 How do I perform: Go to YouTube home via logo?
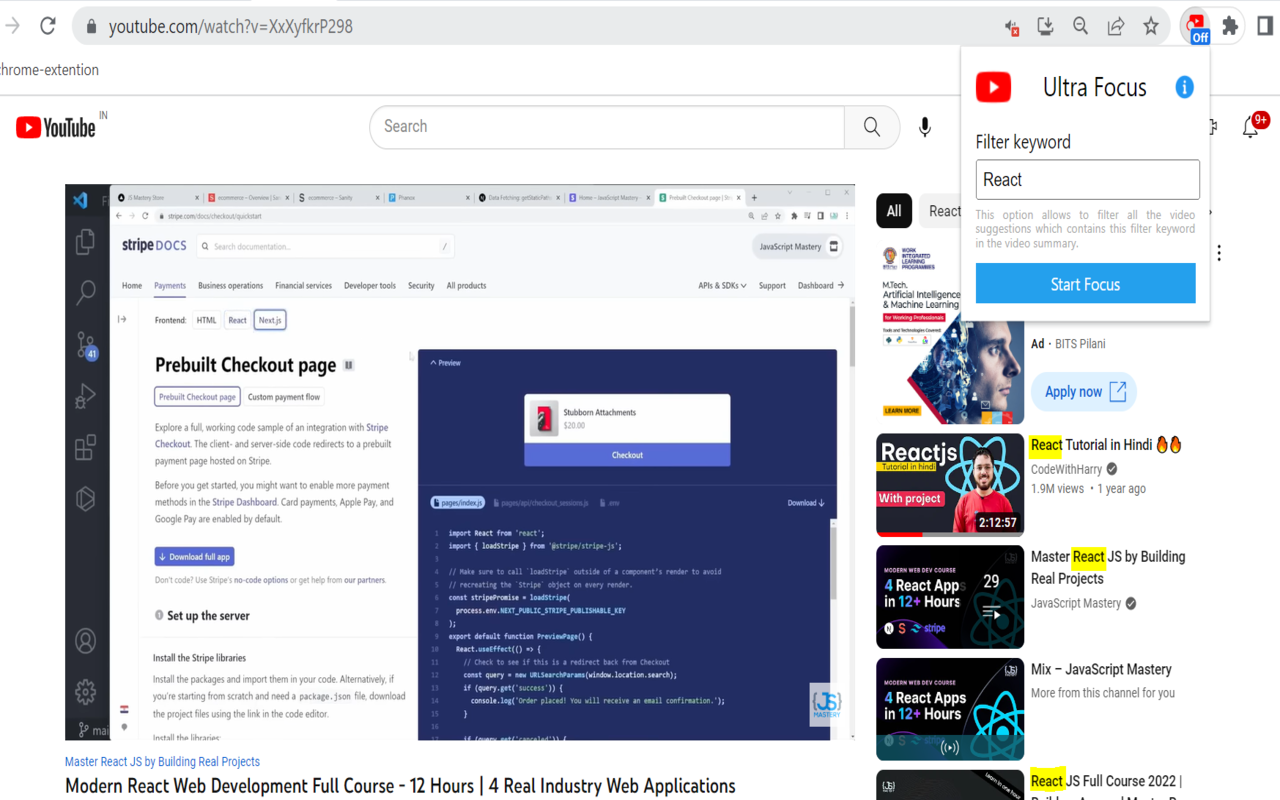coord(56,127)
